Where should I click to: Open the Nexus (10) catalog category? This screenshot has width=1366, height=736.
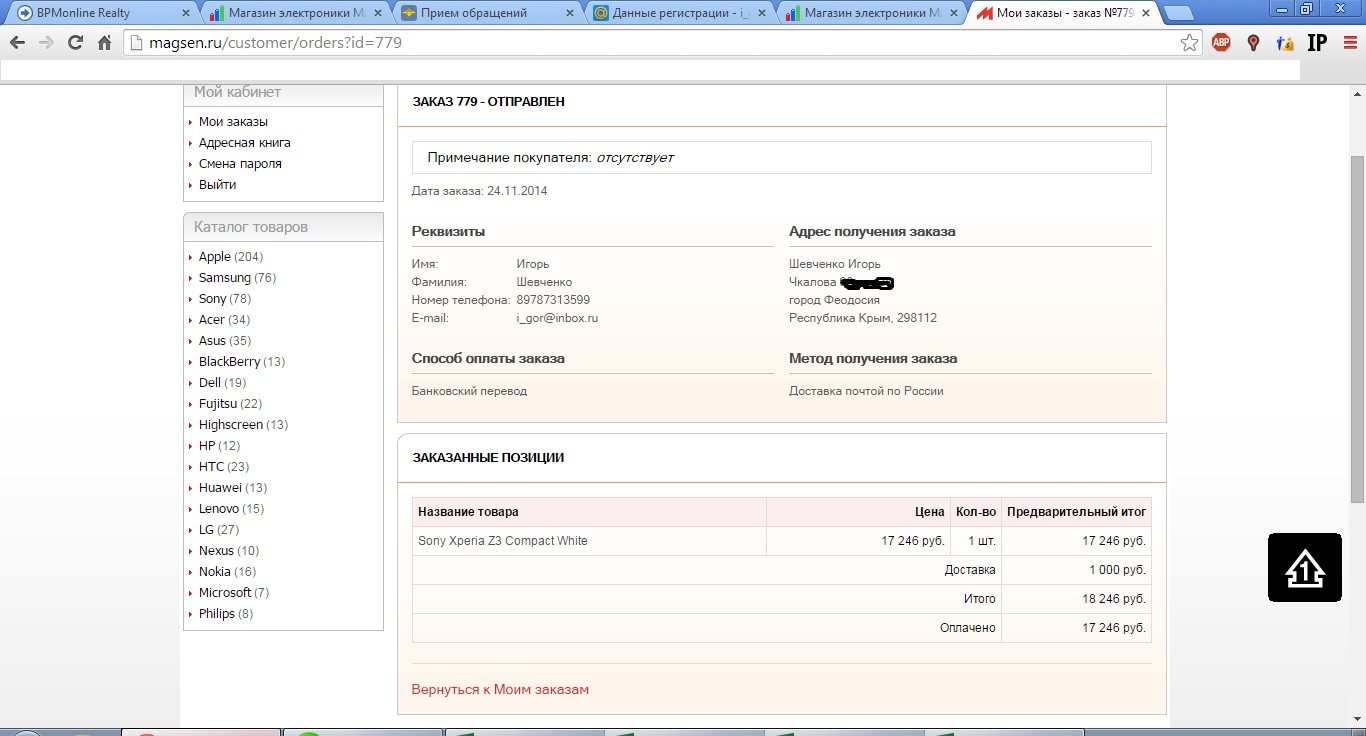(x=229, y=551)
